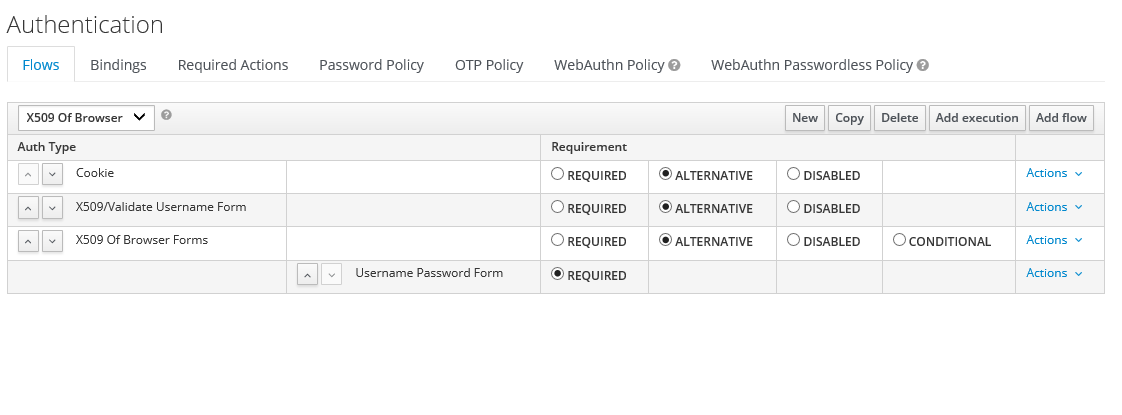Delete the selected flow
Viewport: 1122px width, 415px height.
pyautogui.click(x=899, y=118)
